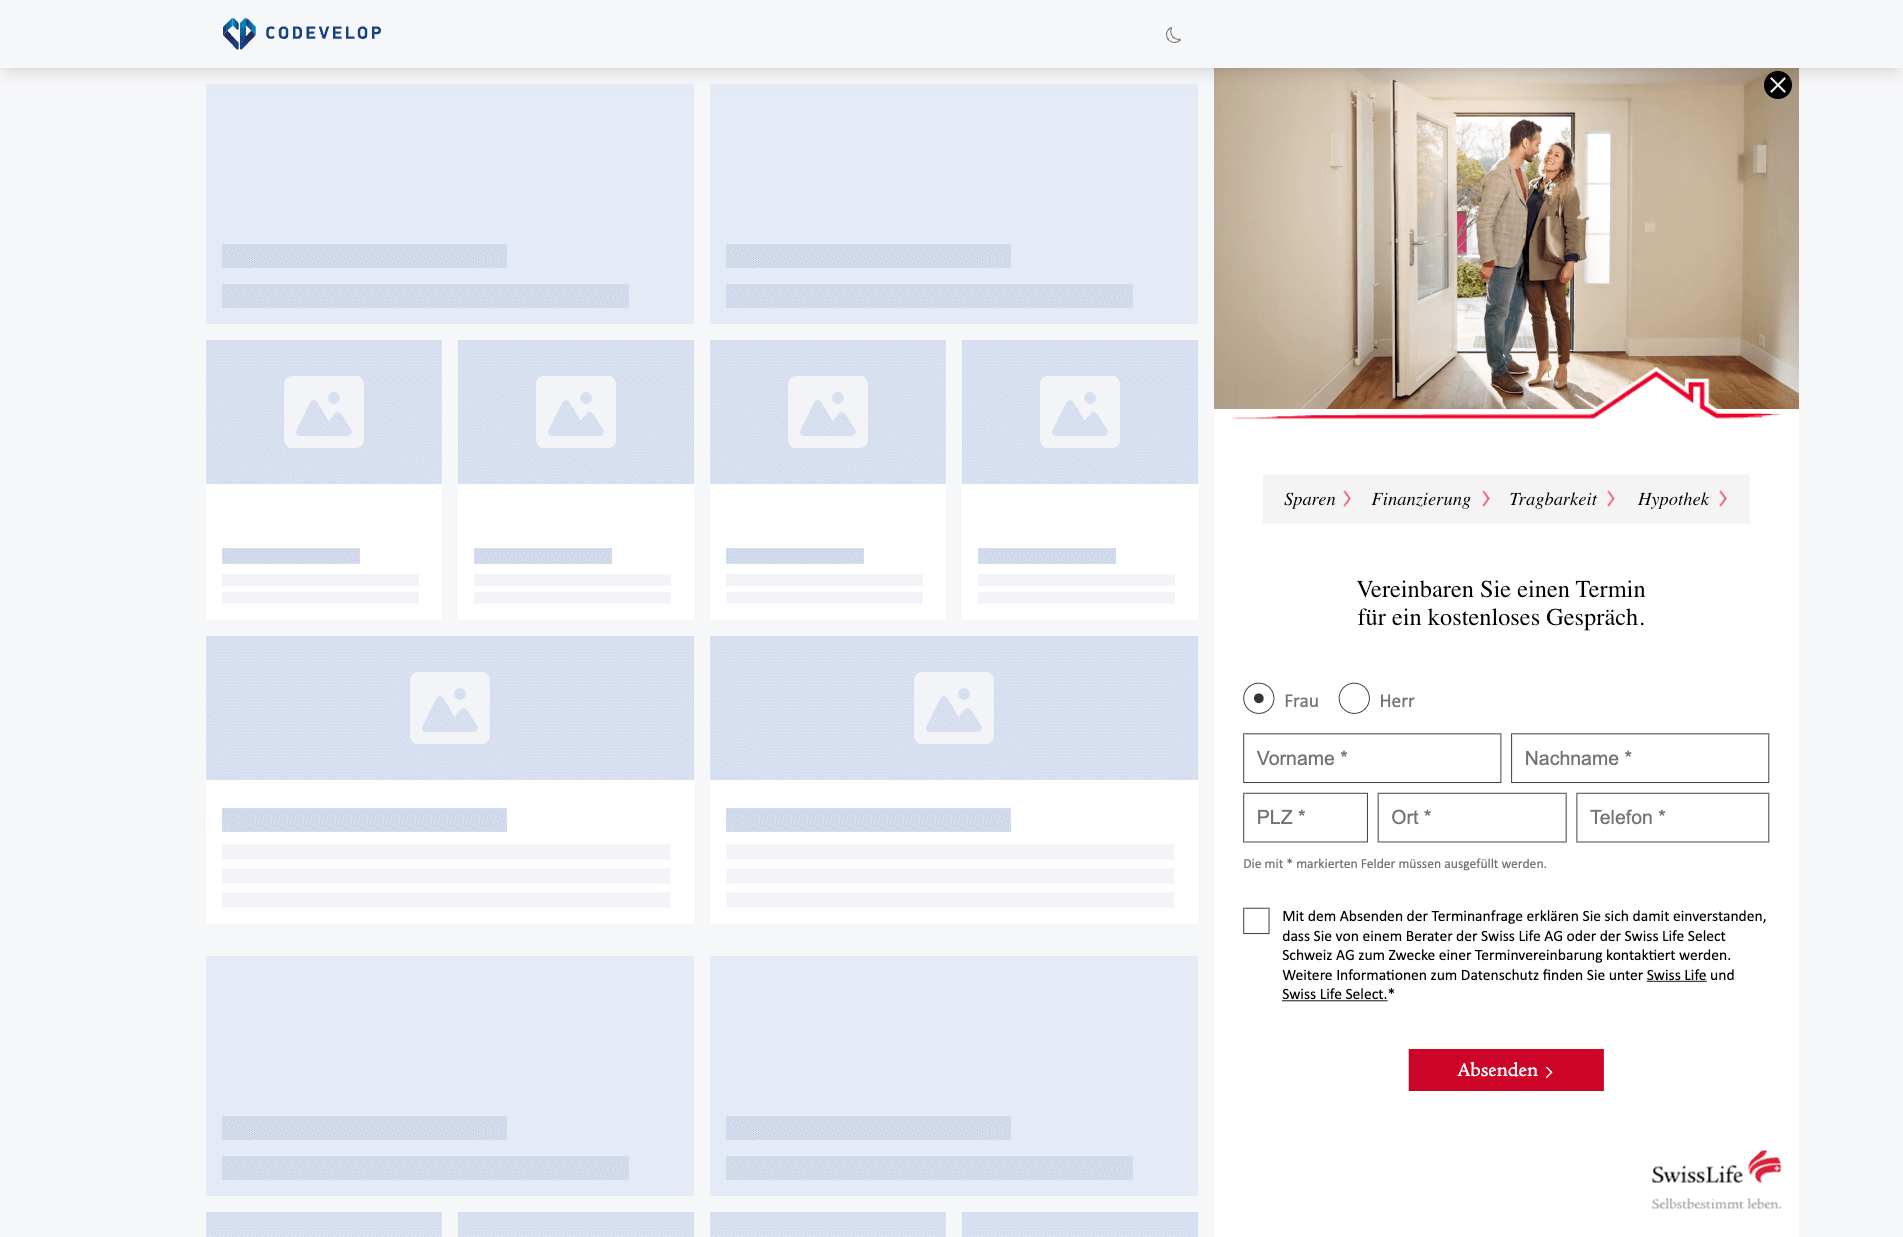The height and width of the screenshot is (1237, 1903).
Task: Open the large right image placeholder icon
Action: [x=954, y=708]
